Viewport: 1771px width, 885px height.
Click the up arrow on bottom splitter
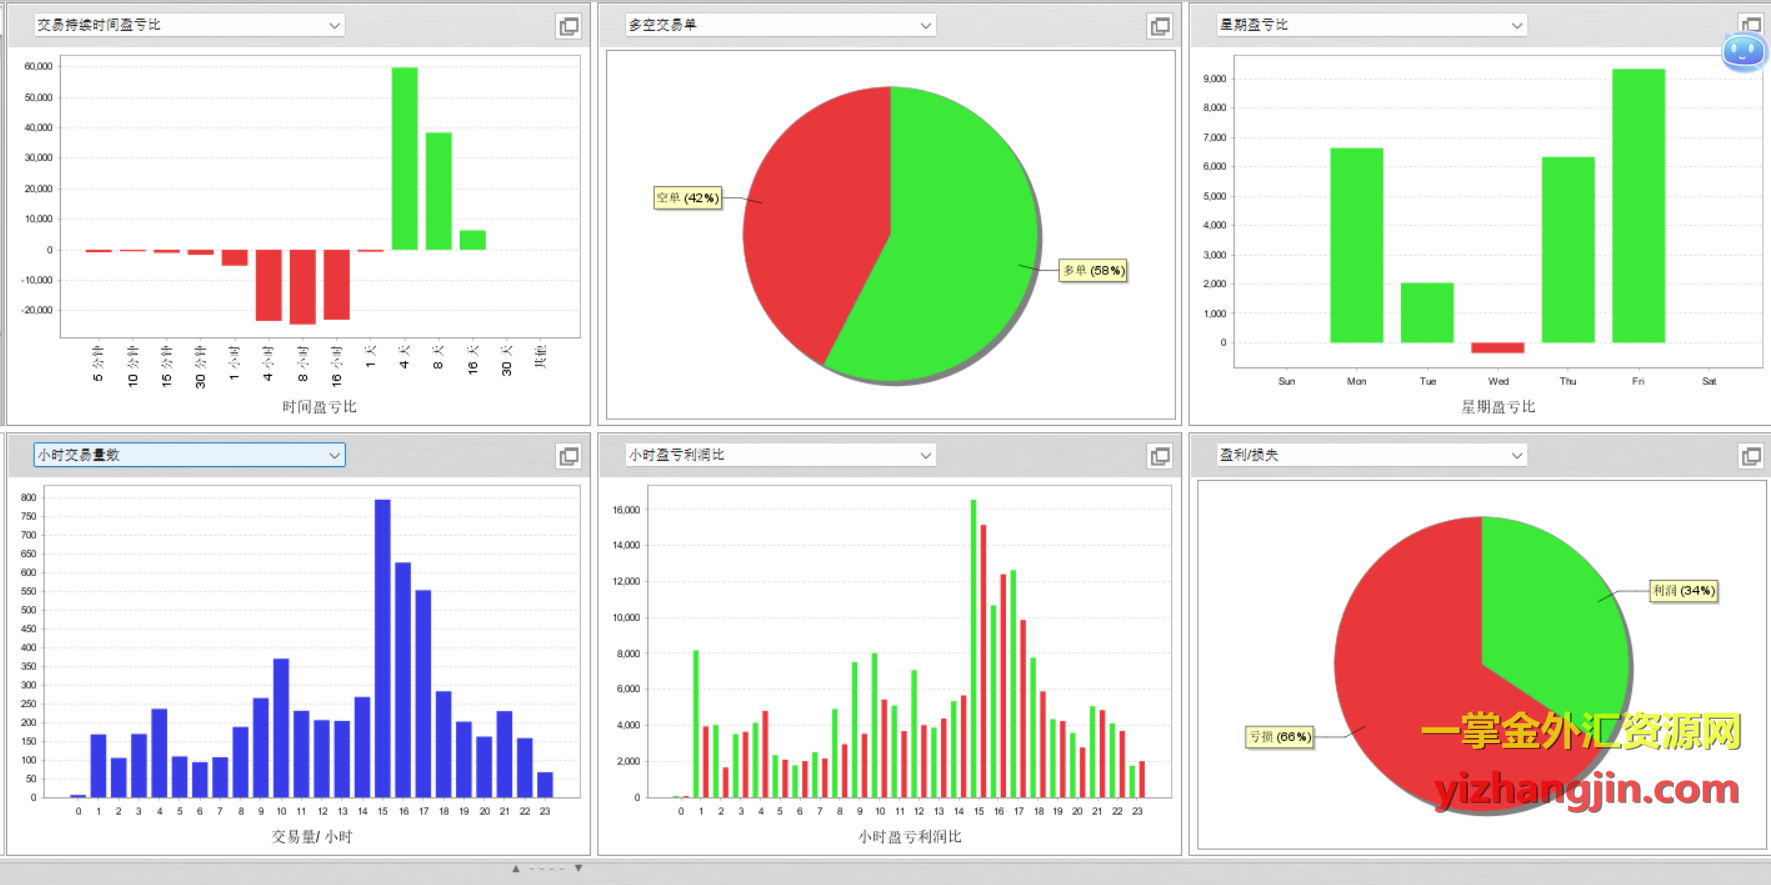pyautogui.click(x=516, y=869)
